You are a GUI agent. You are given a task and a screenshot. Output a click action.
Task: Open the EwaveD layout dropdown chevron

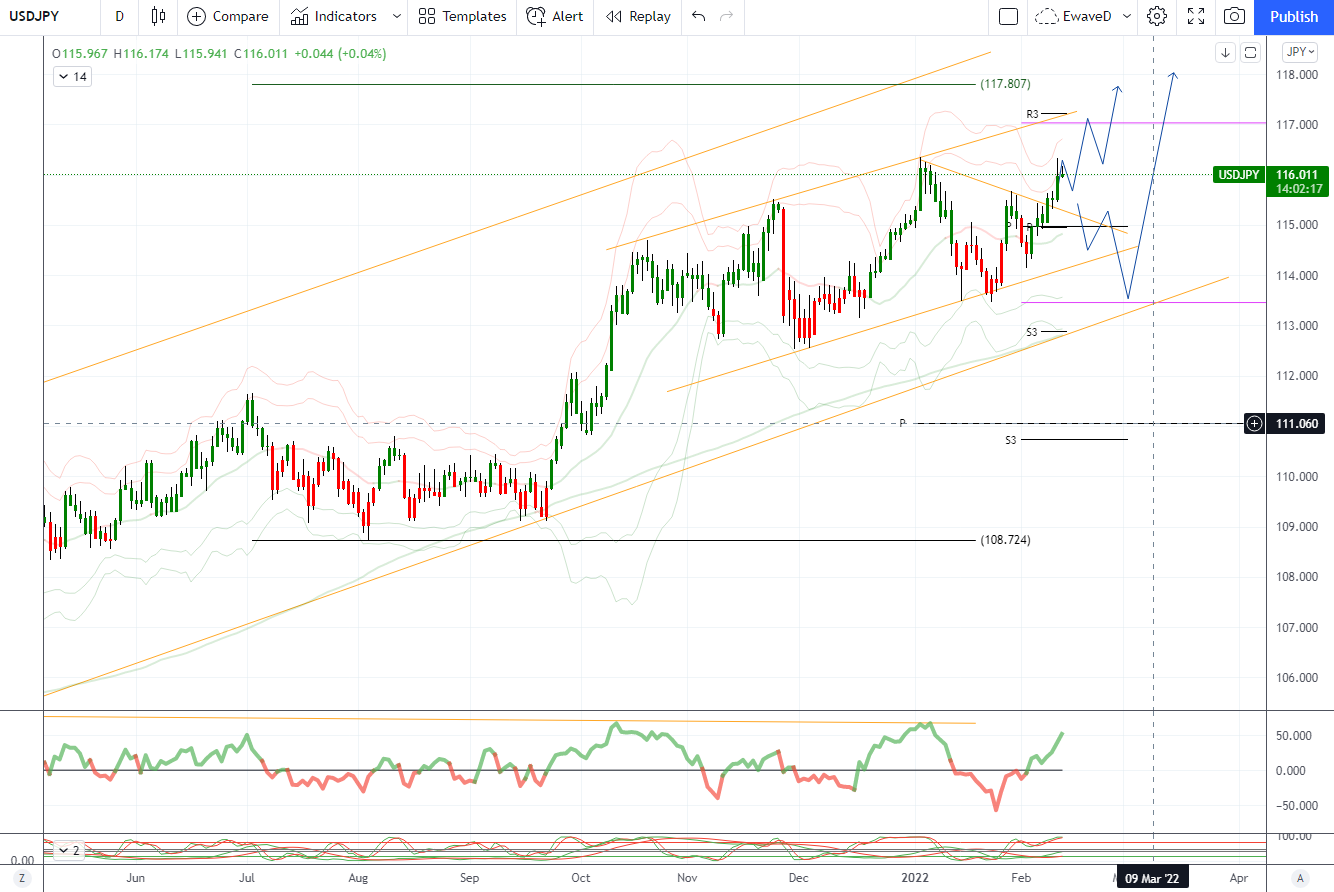click(1127, 16)
